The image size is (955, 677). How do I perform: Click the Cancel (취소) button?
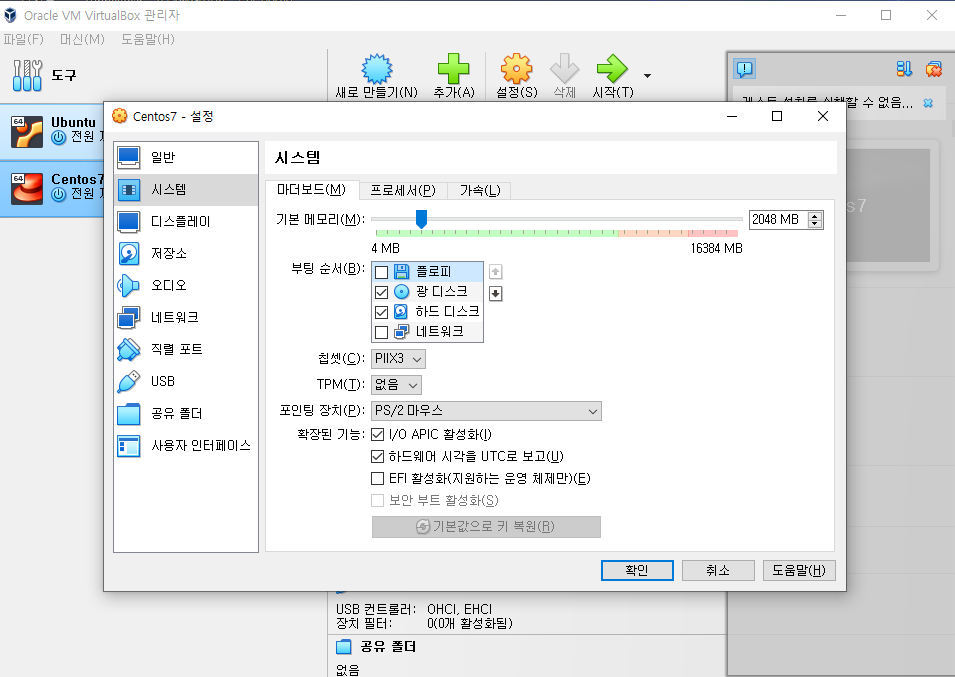718,570
